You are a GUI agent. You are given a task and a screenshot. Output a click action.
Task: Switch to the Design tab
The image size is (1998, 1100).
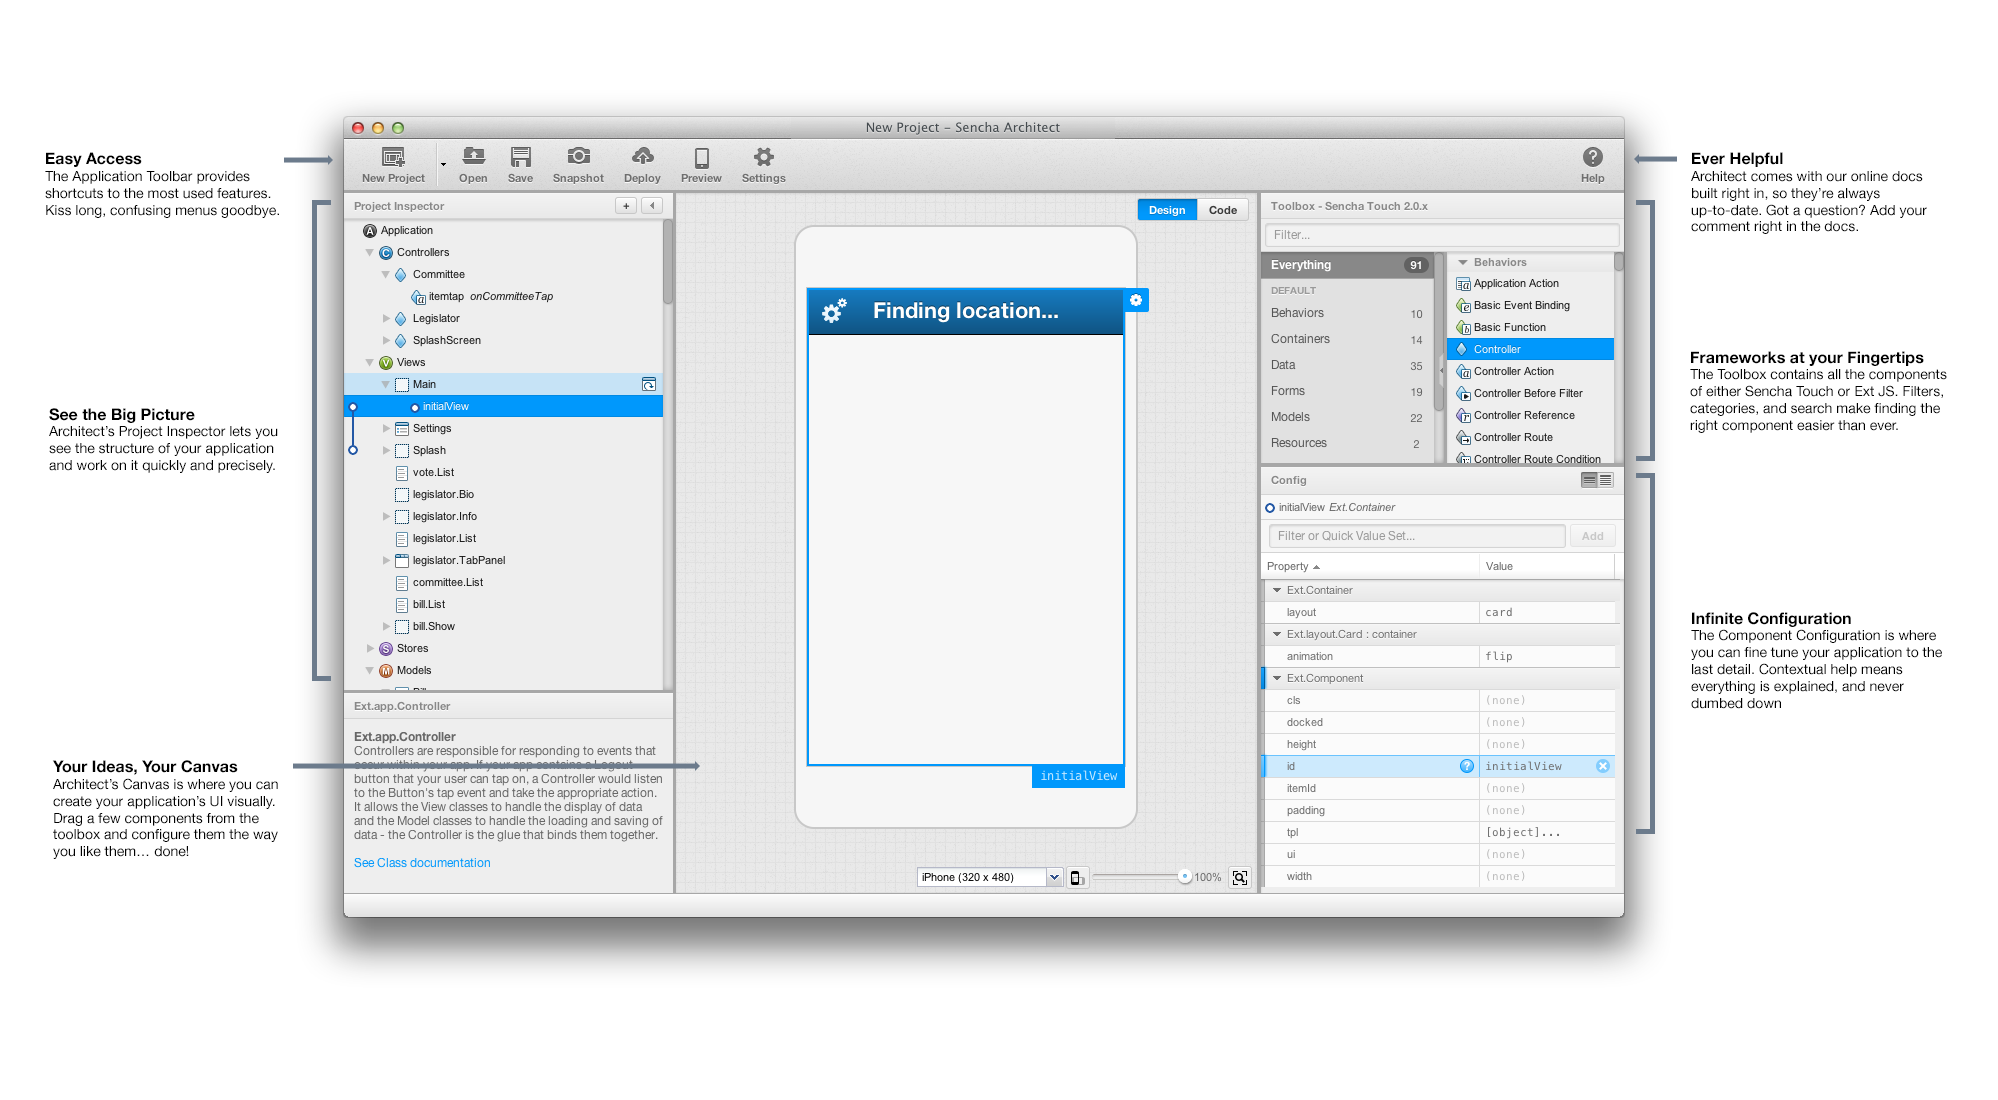pyautogui.click(x=1167, y=210)
